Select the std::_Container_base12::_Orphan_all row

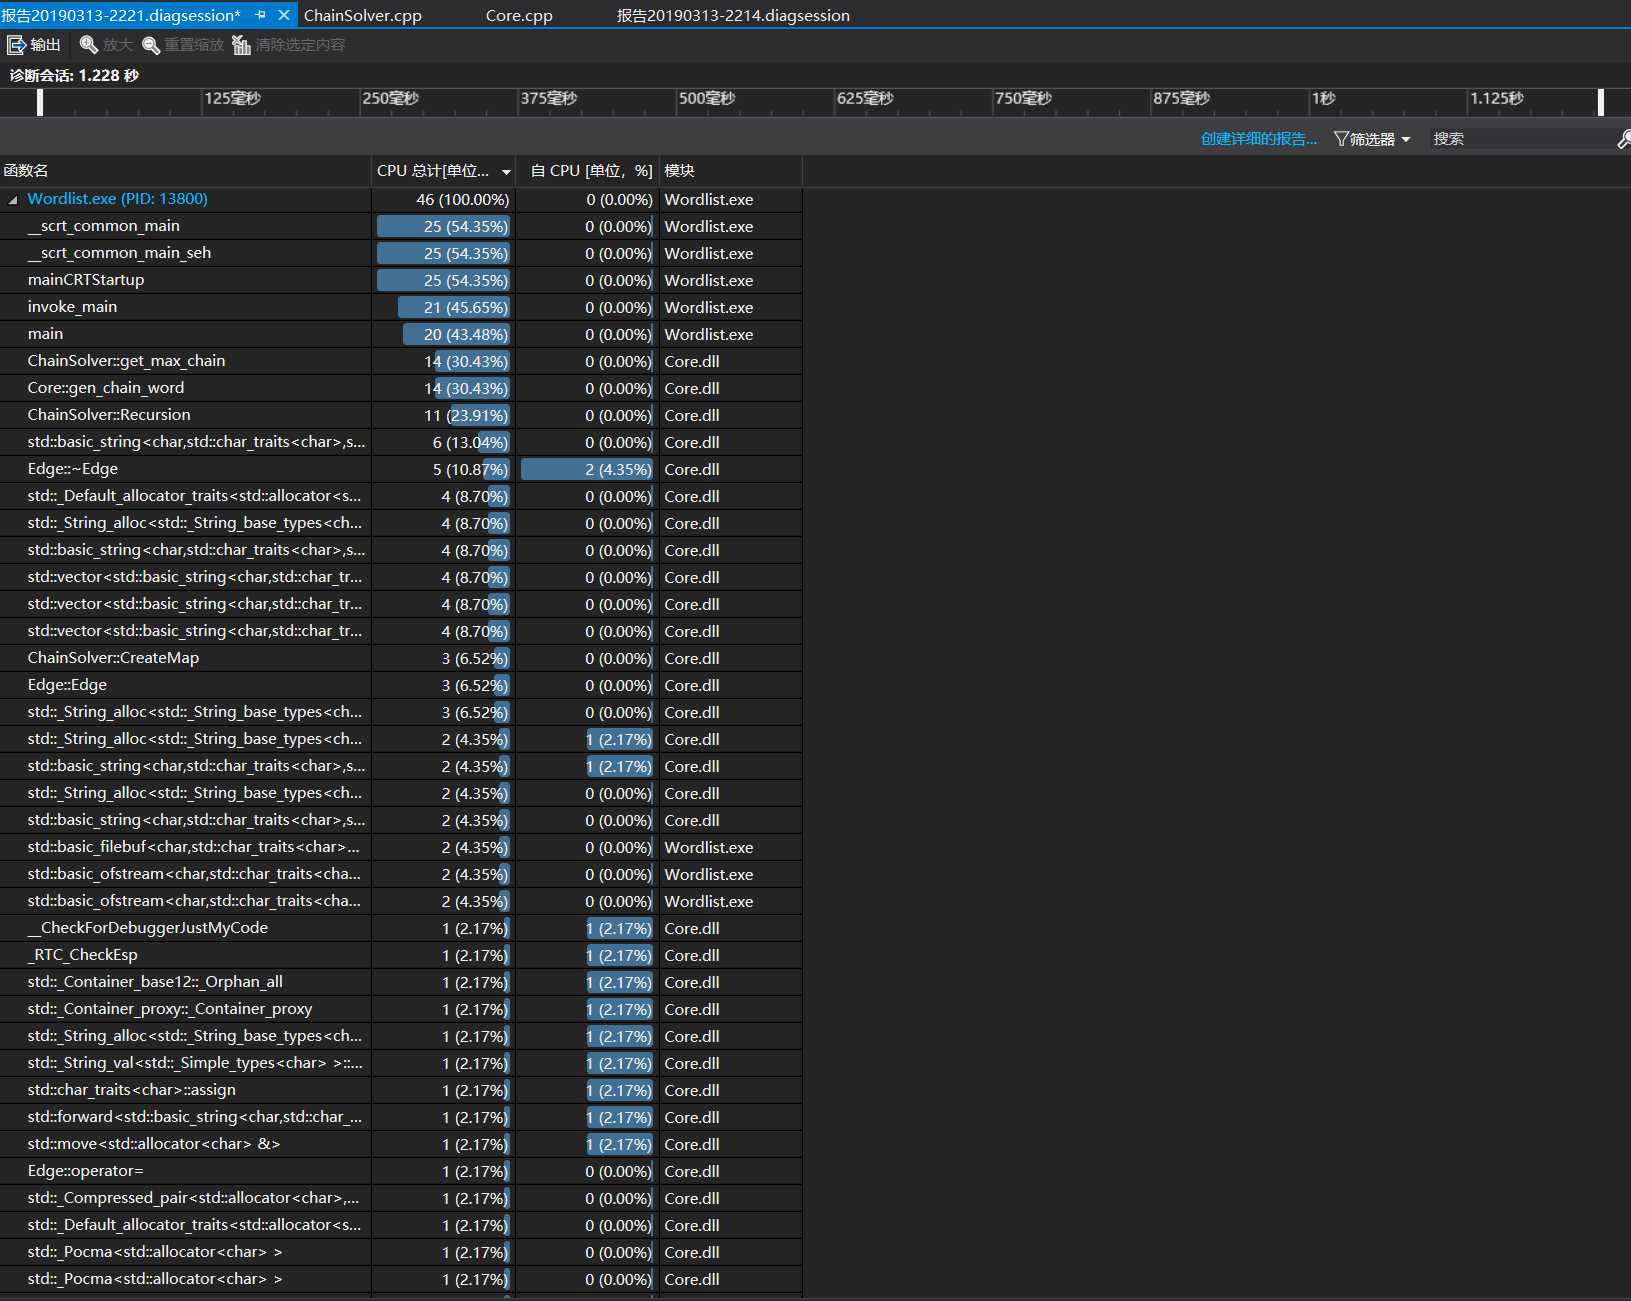tap(400, 982)
